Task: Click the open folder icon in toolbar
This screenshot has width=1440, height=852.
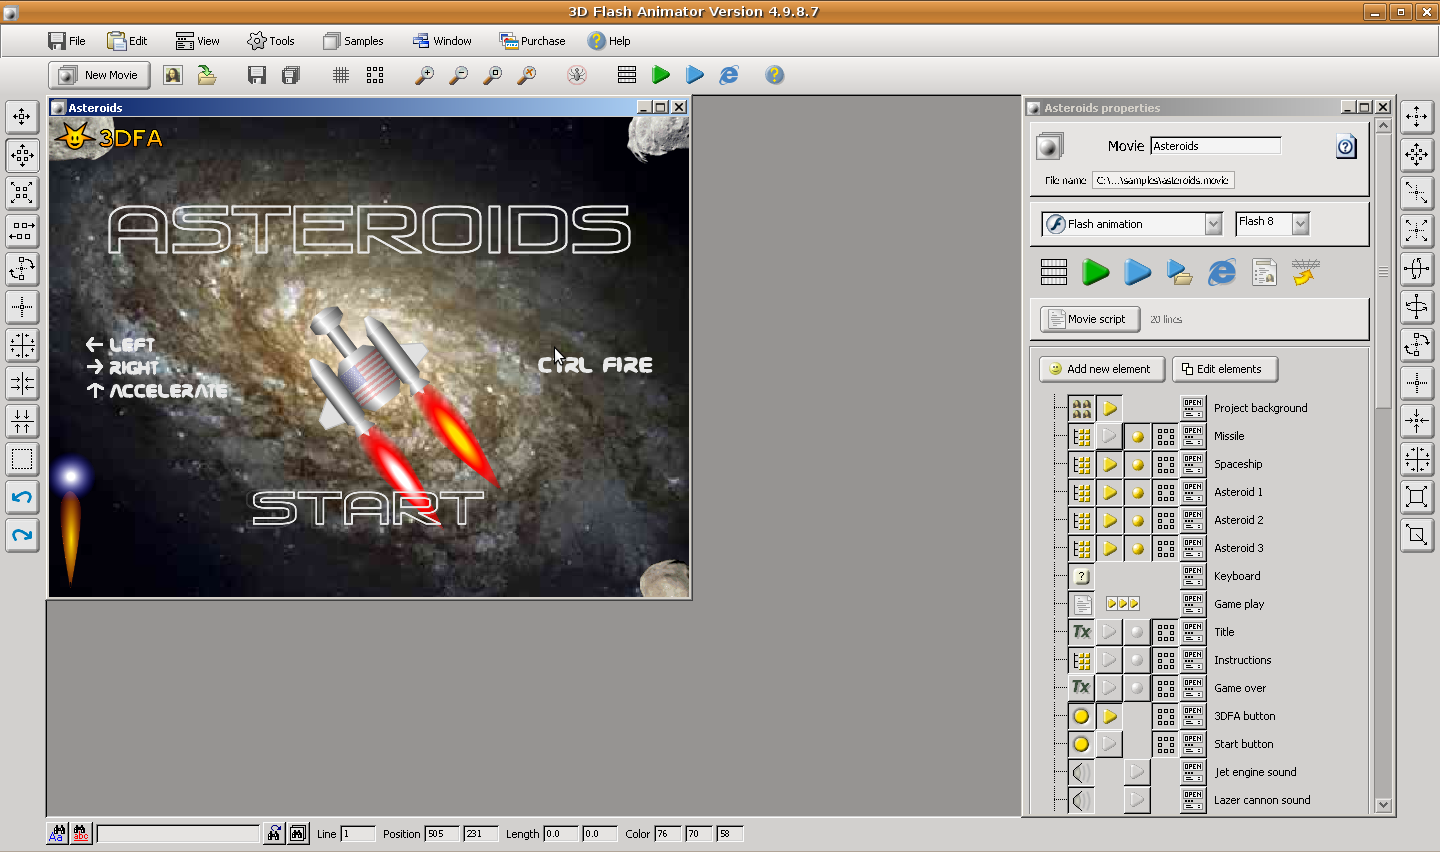Action: [x=207, y=75]
